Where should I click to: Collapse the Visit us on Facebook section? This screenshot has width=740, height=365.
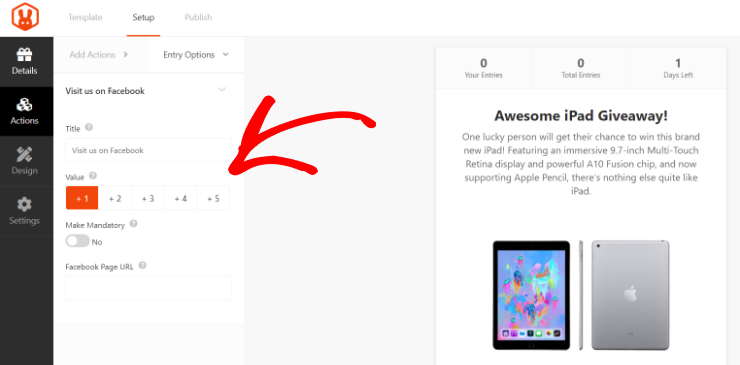click(x=222, y=90)
